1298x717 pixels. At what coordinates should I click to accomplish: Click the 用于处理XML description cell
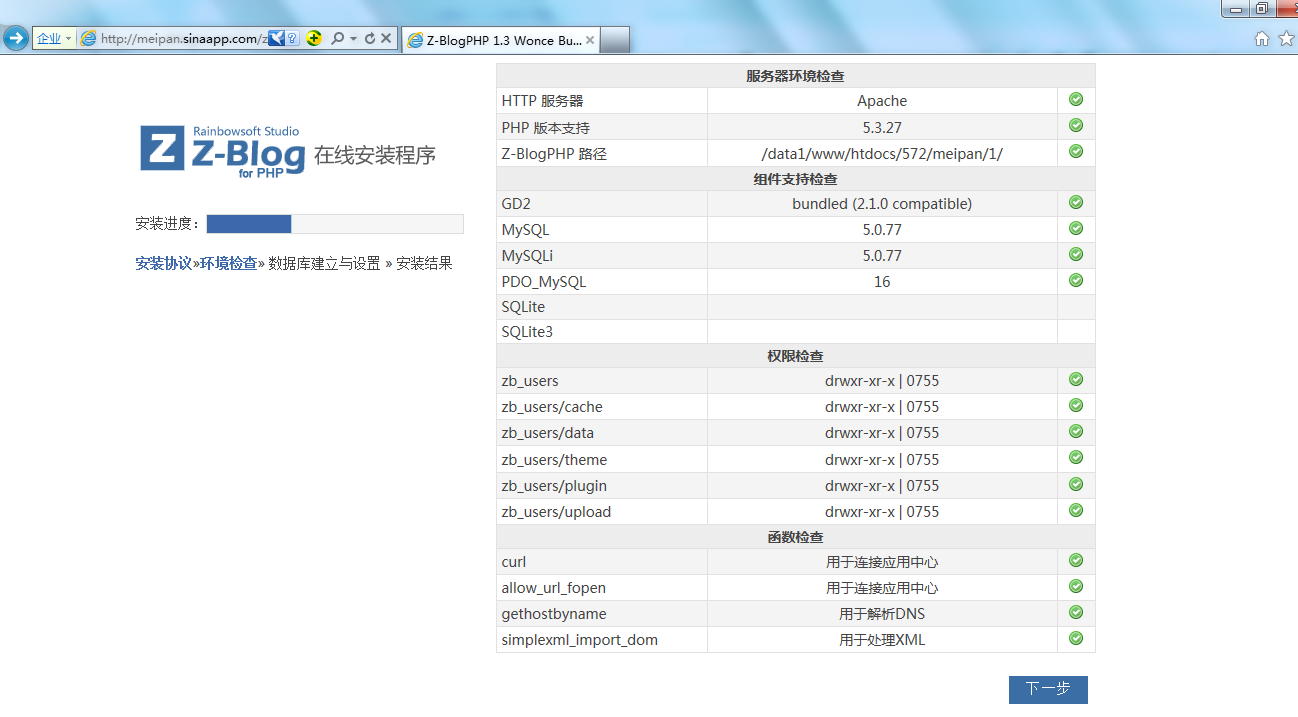click(x=882, y=640)
